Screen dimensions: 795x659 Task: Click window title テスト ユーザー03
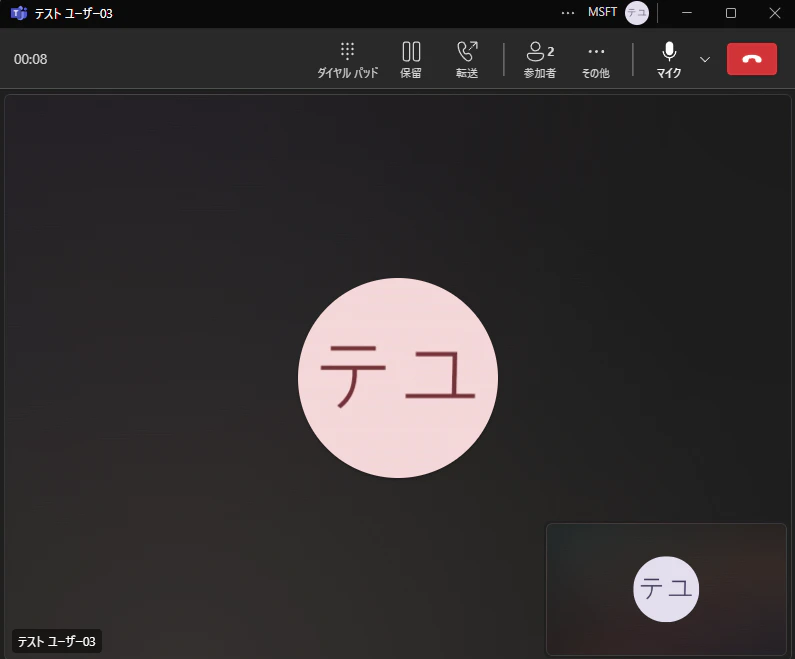74,14
